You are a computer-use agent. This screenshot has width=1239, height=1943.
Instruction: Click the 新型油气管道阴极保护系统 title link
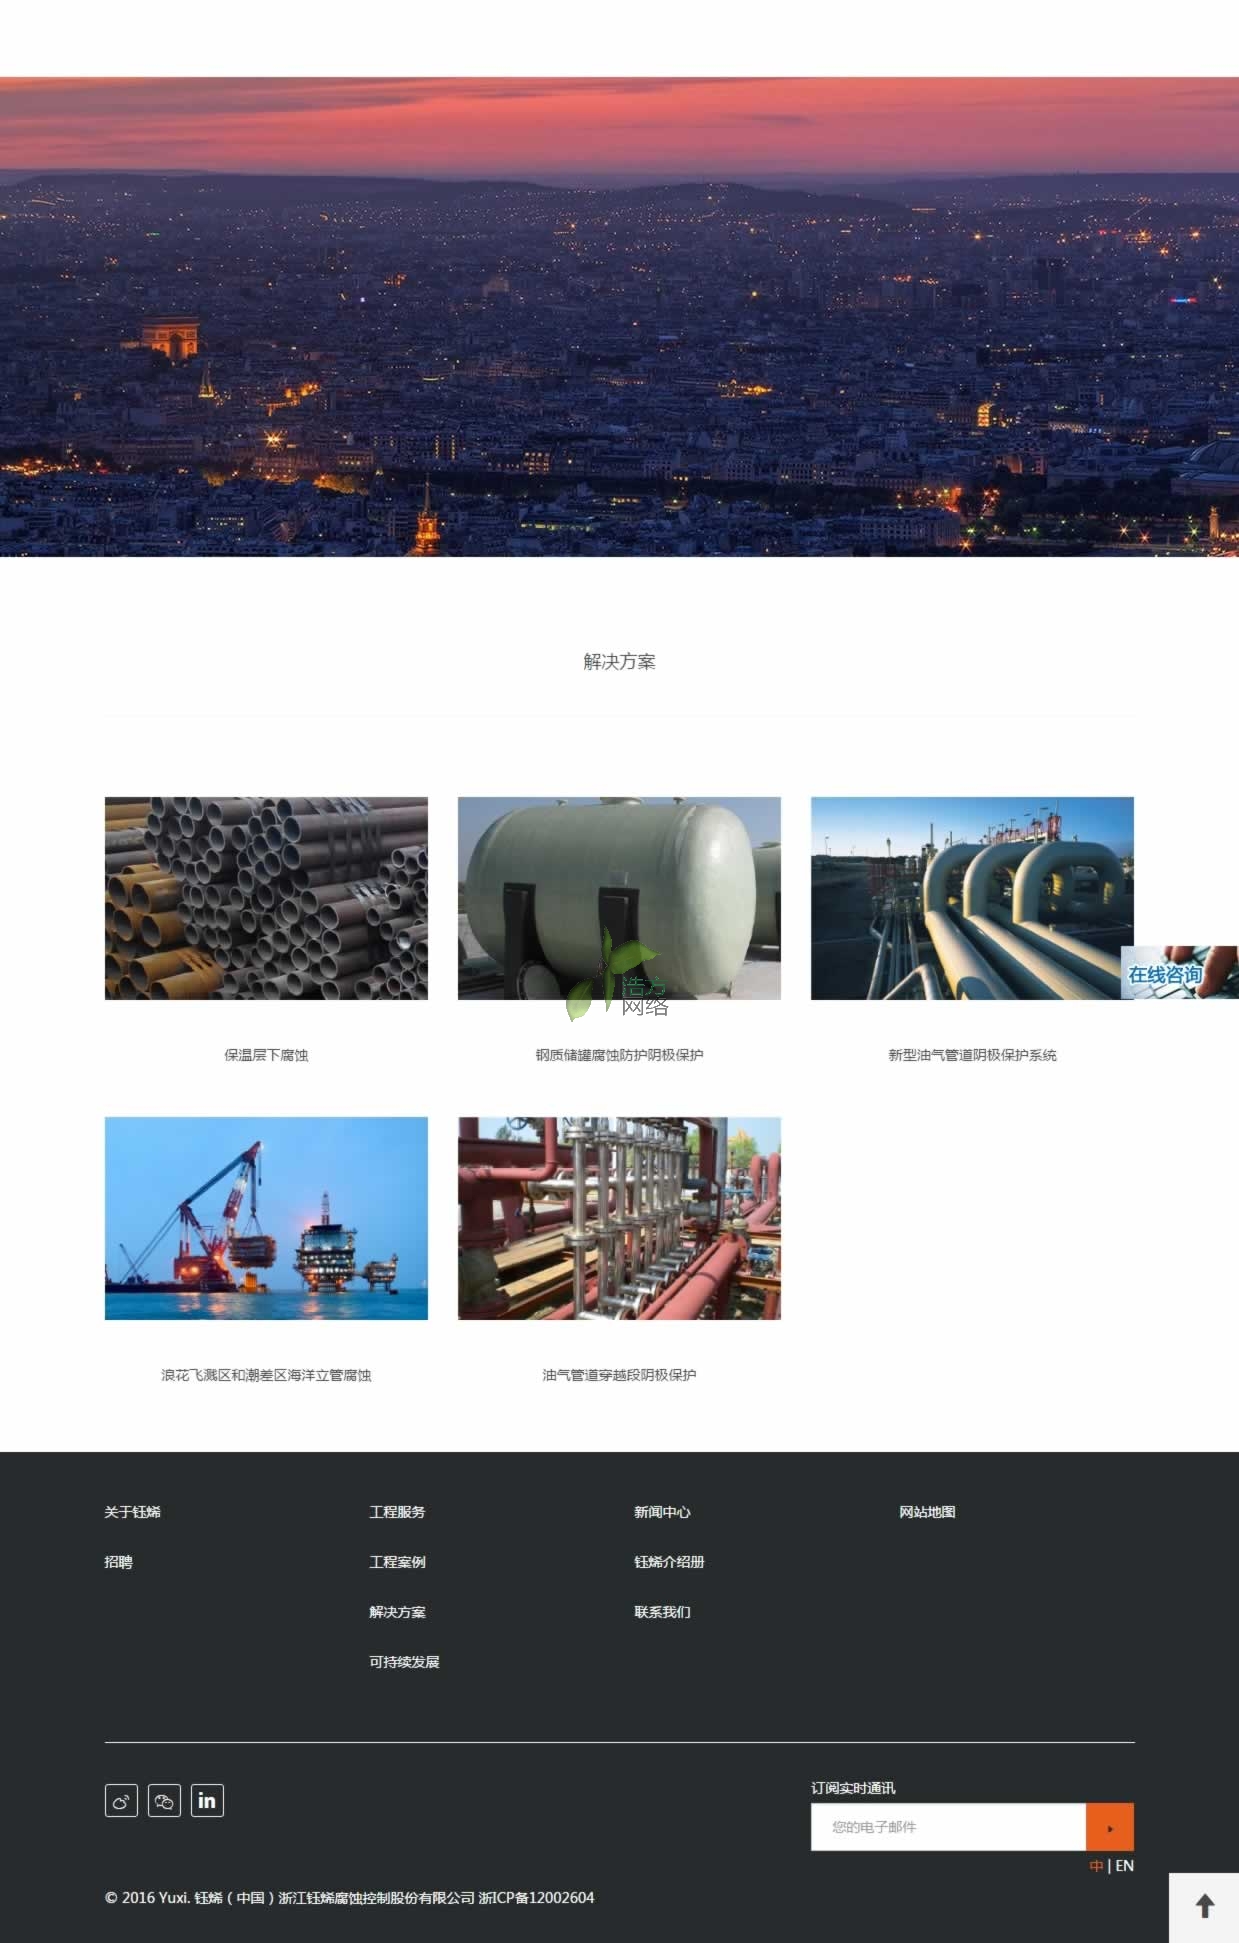click(x=972, y=1055)
